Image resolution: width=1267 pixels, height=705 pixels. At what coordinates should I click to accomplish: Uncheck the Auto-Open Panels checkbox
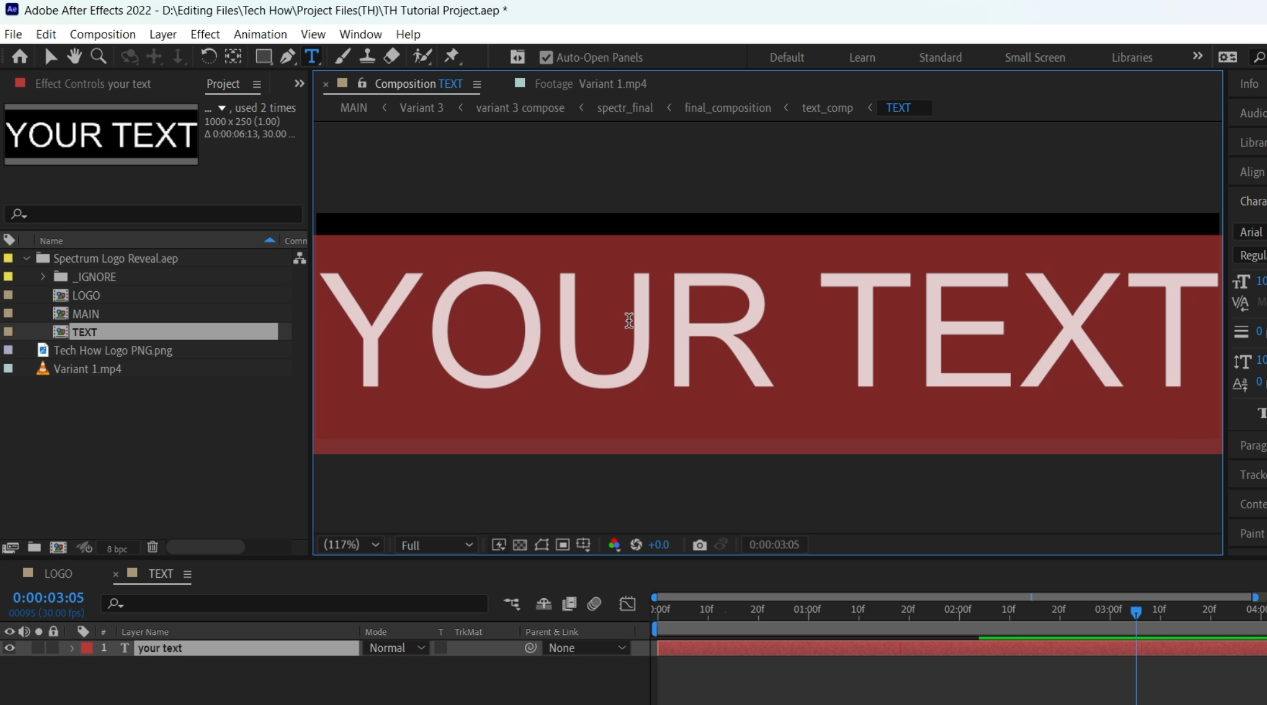tap(546, 58)
